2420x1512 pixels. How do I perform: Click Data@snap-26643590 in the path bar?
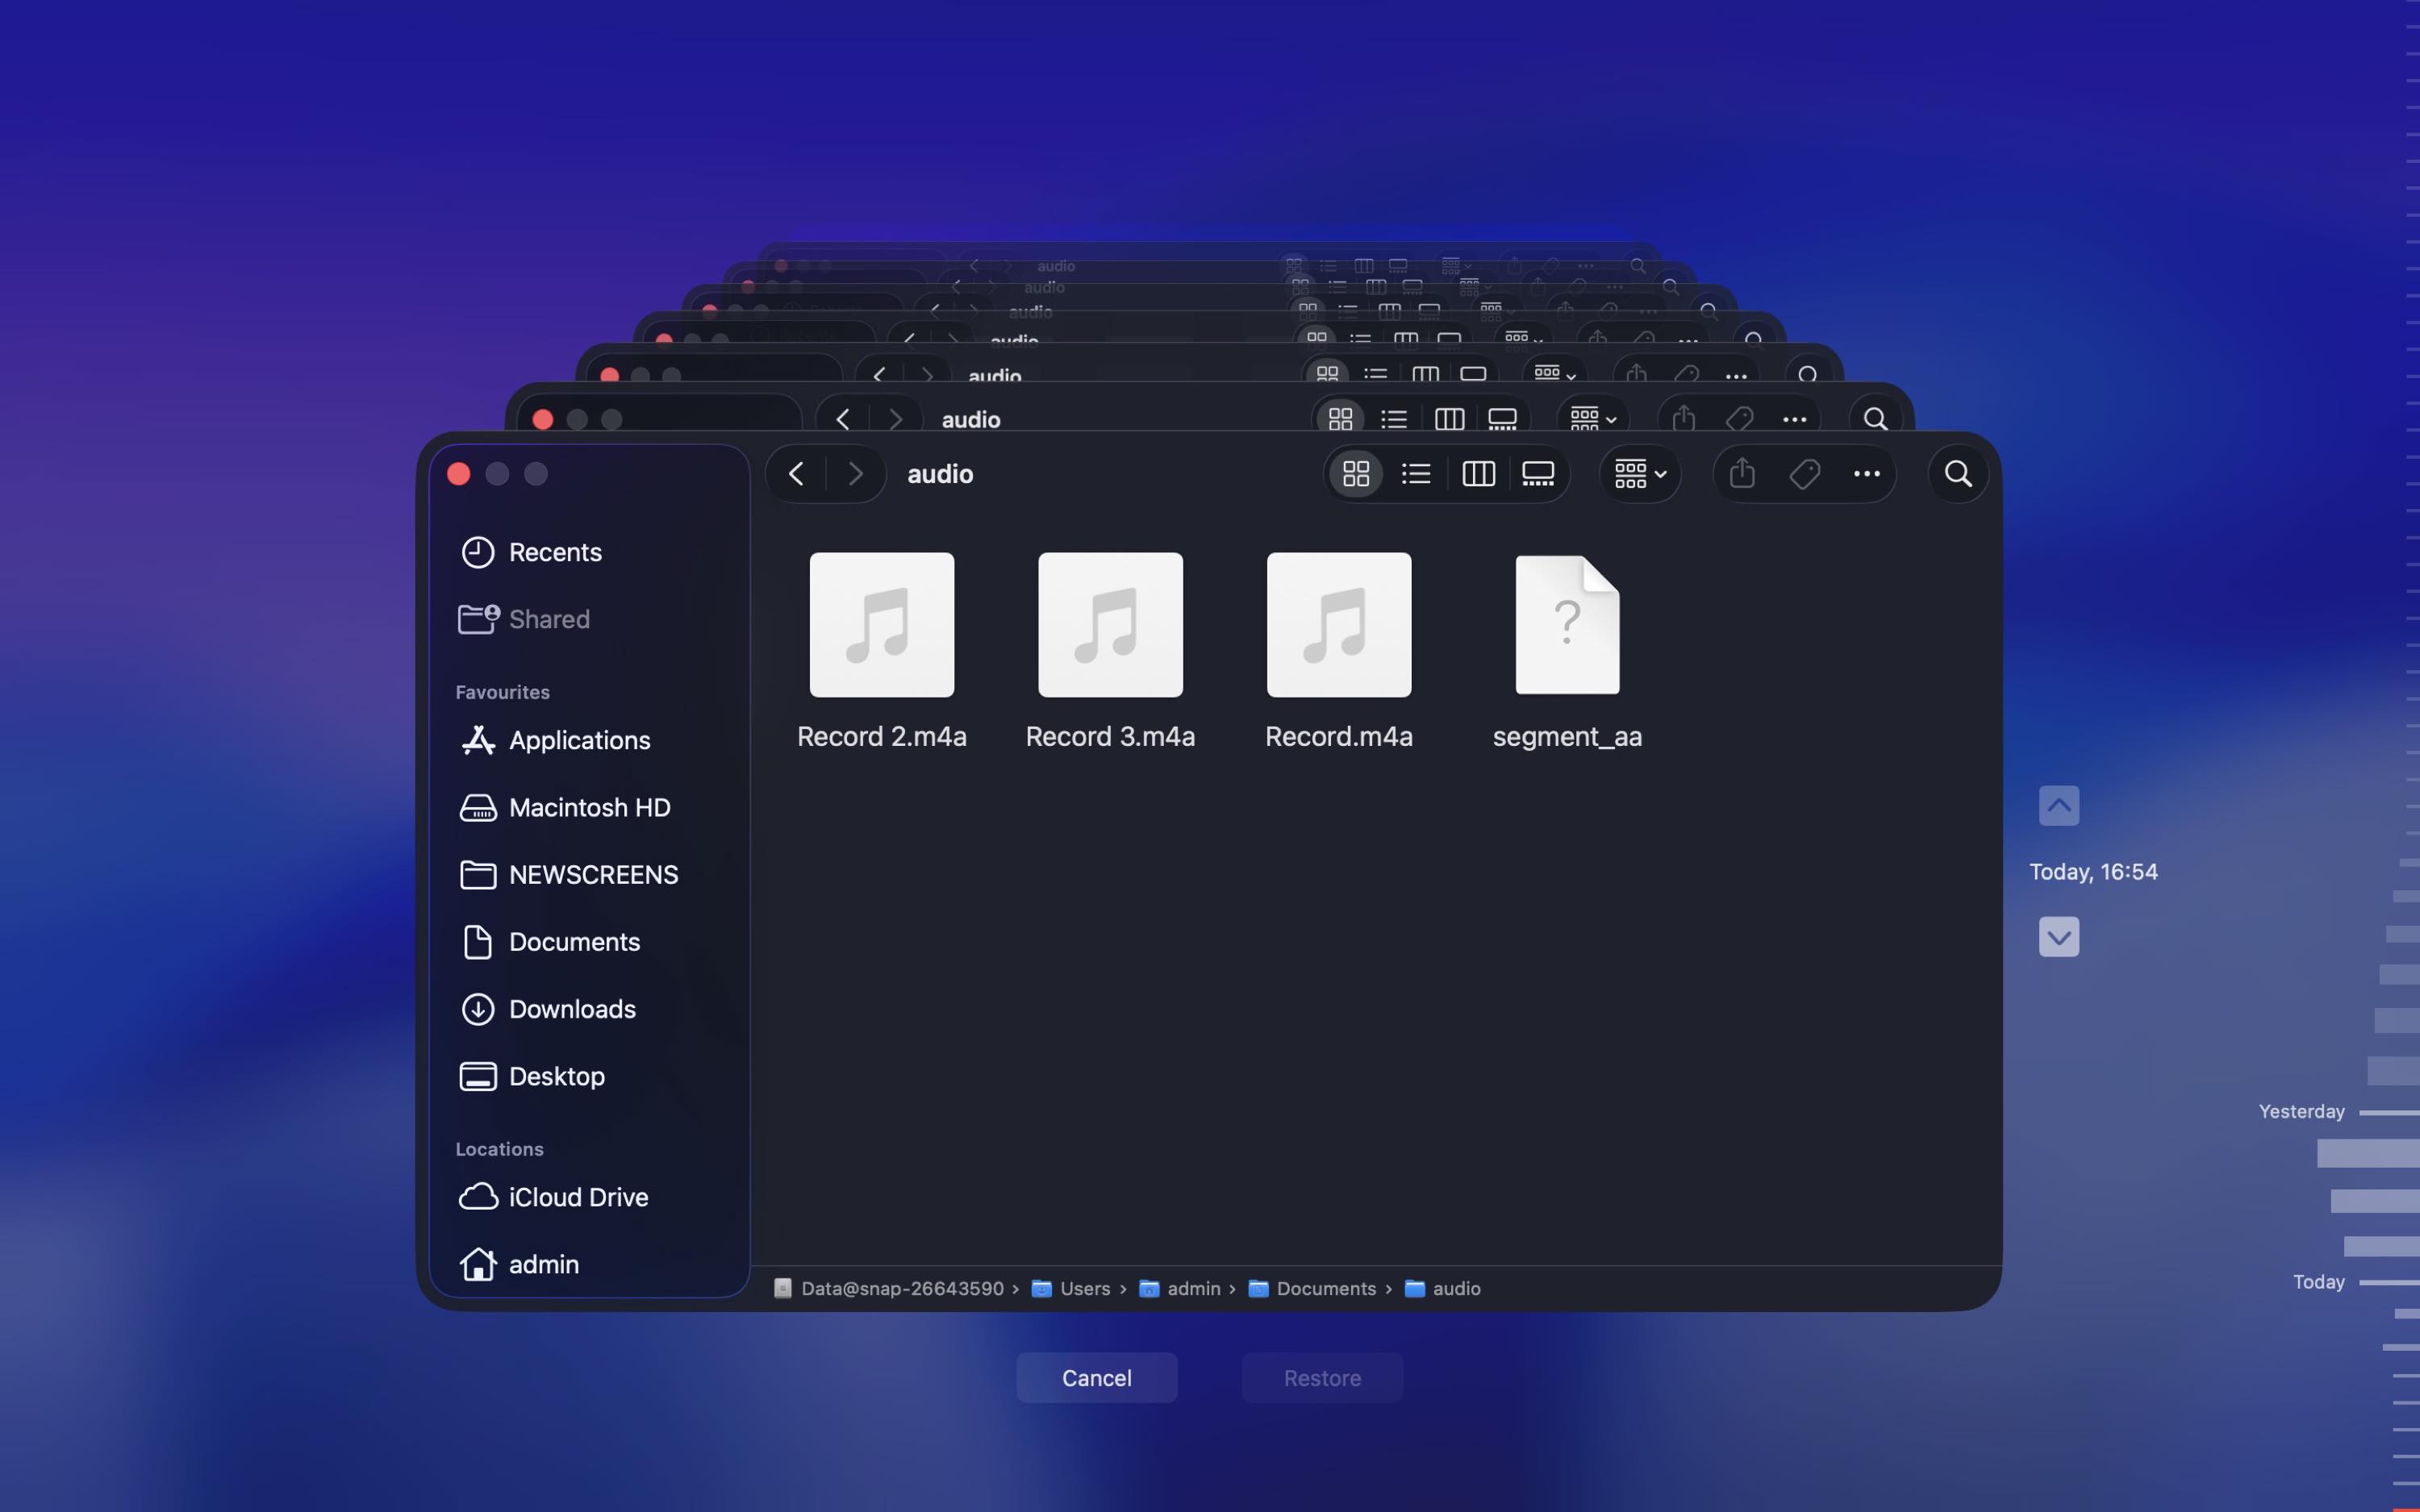pos(888,1288)
